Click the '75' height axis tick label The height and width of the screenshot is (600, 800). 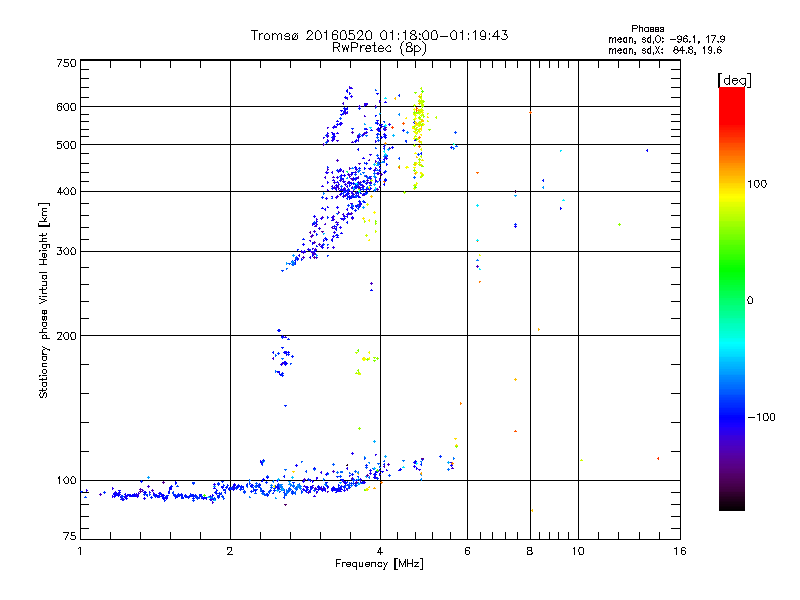pyautogui.click(x=70, y=536)
